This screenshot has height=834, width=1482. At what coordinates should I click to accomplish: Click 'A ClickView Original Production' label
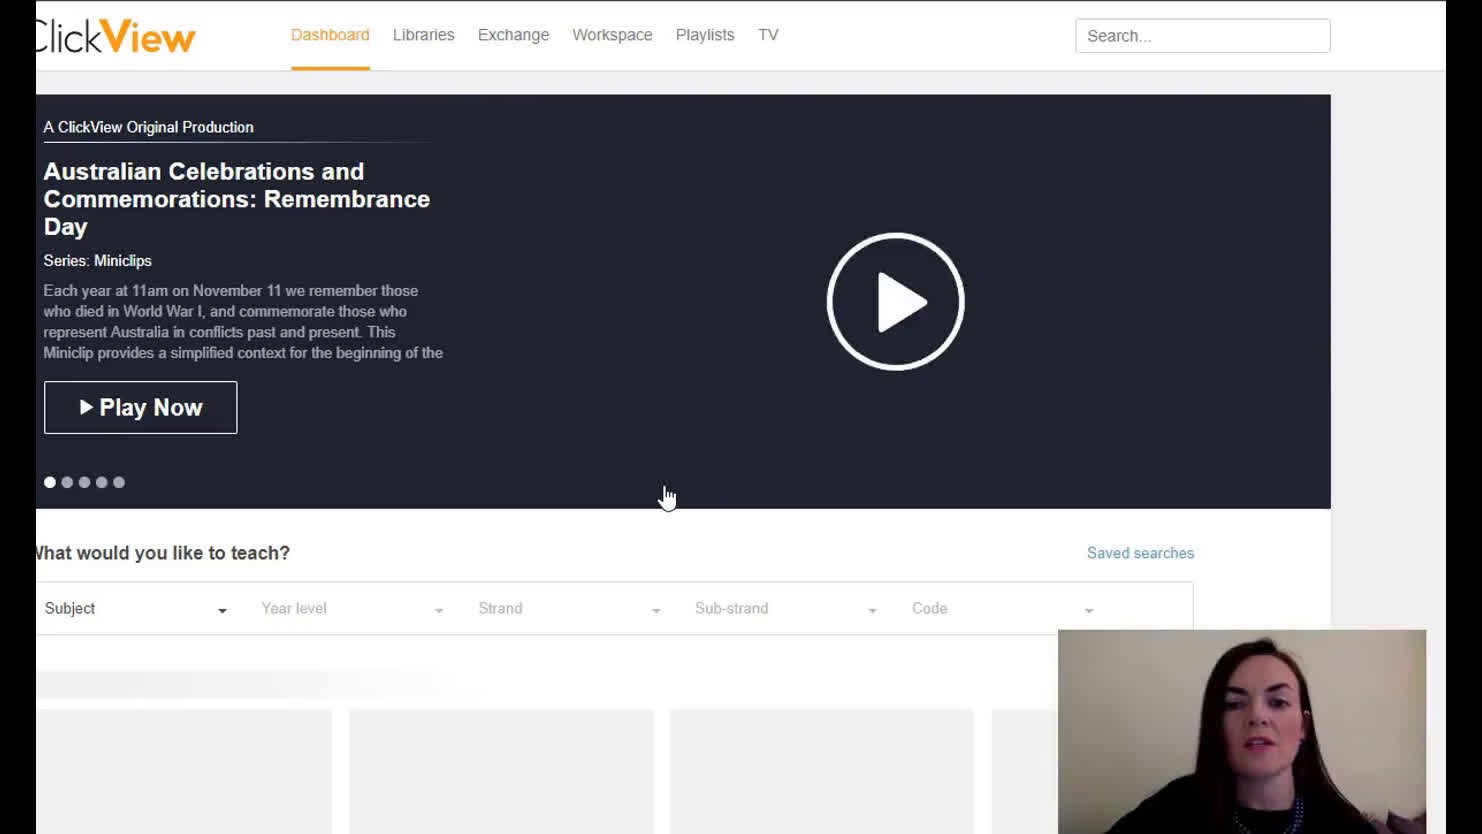(x=148, y=127)
